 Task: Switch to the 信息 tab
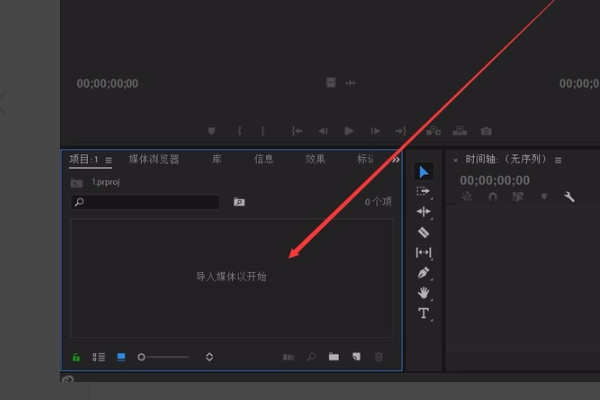tap(264, 159)
